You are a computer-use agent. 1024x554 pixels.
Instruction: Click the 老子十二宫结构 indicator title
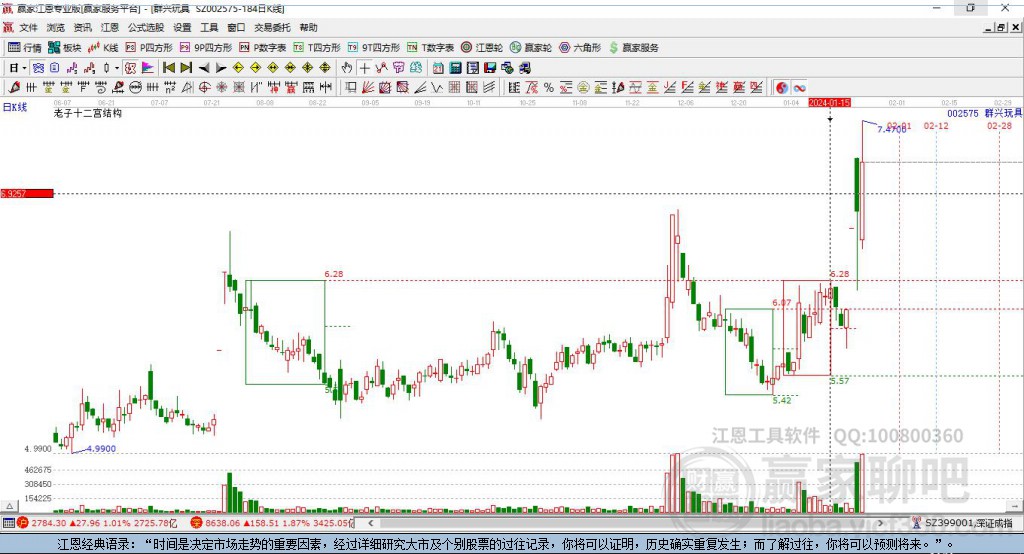[x=88, y=113]
